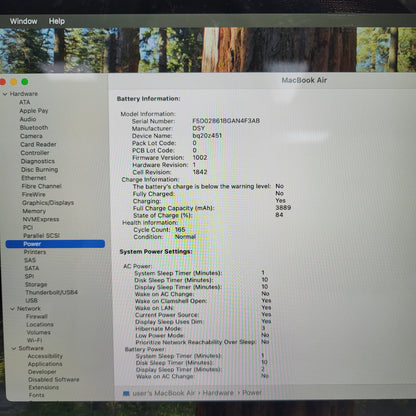Collapse the Network section

[x=13, y=309]
